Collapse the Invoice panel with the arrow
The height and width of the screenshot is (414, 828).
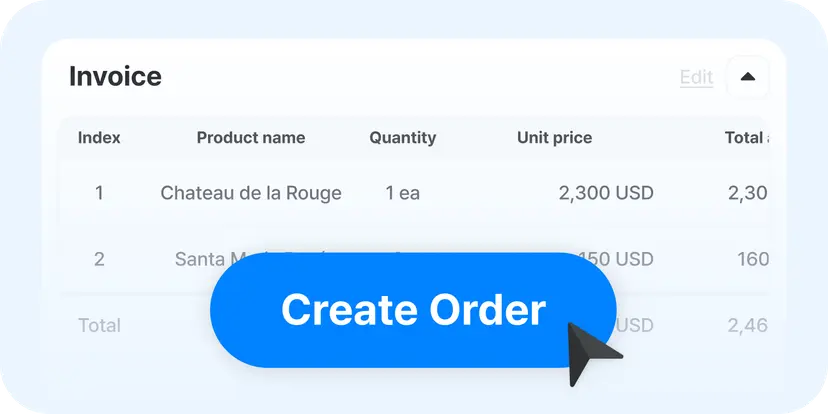click(747, 77)
